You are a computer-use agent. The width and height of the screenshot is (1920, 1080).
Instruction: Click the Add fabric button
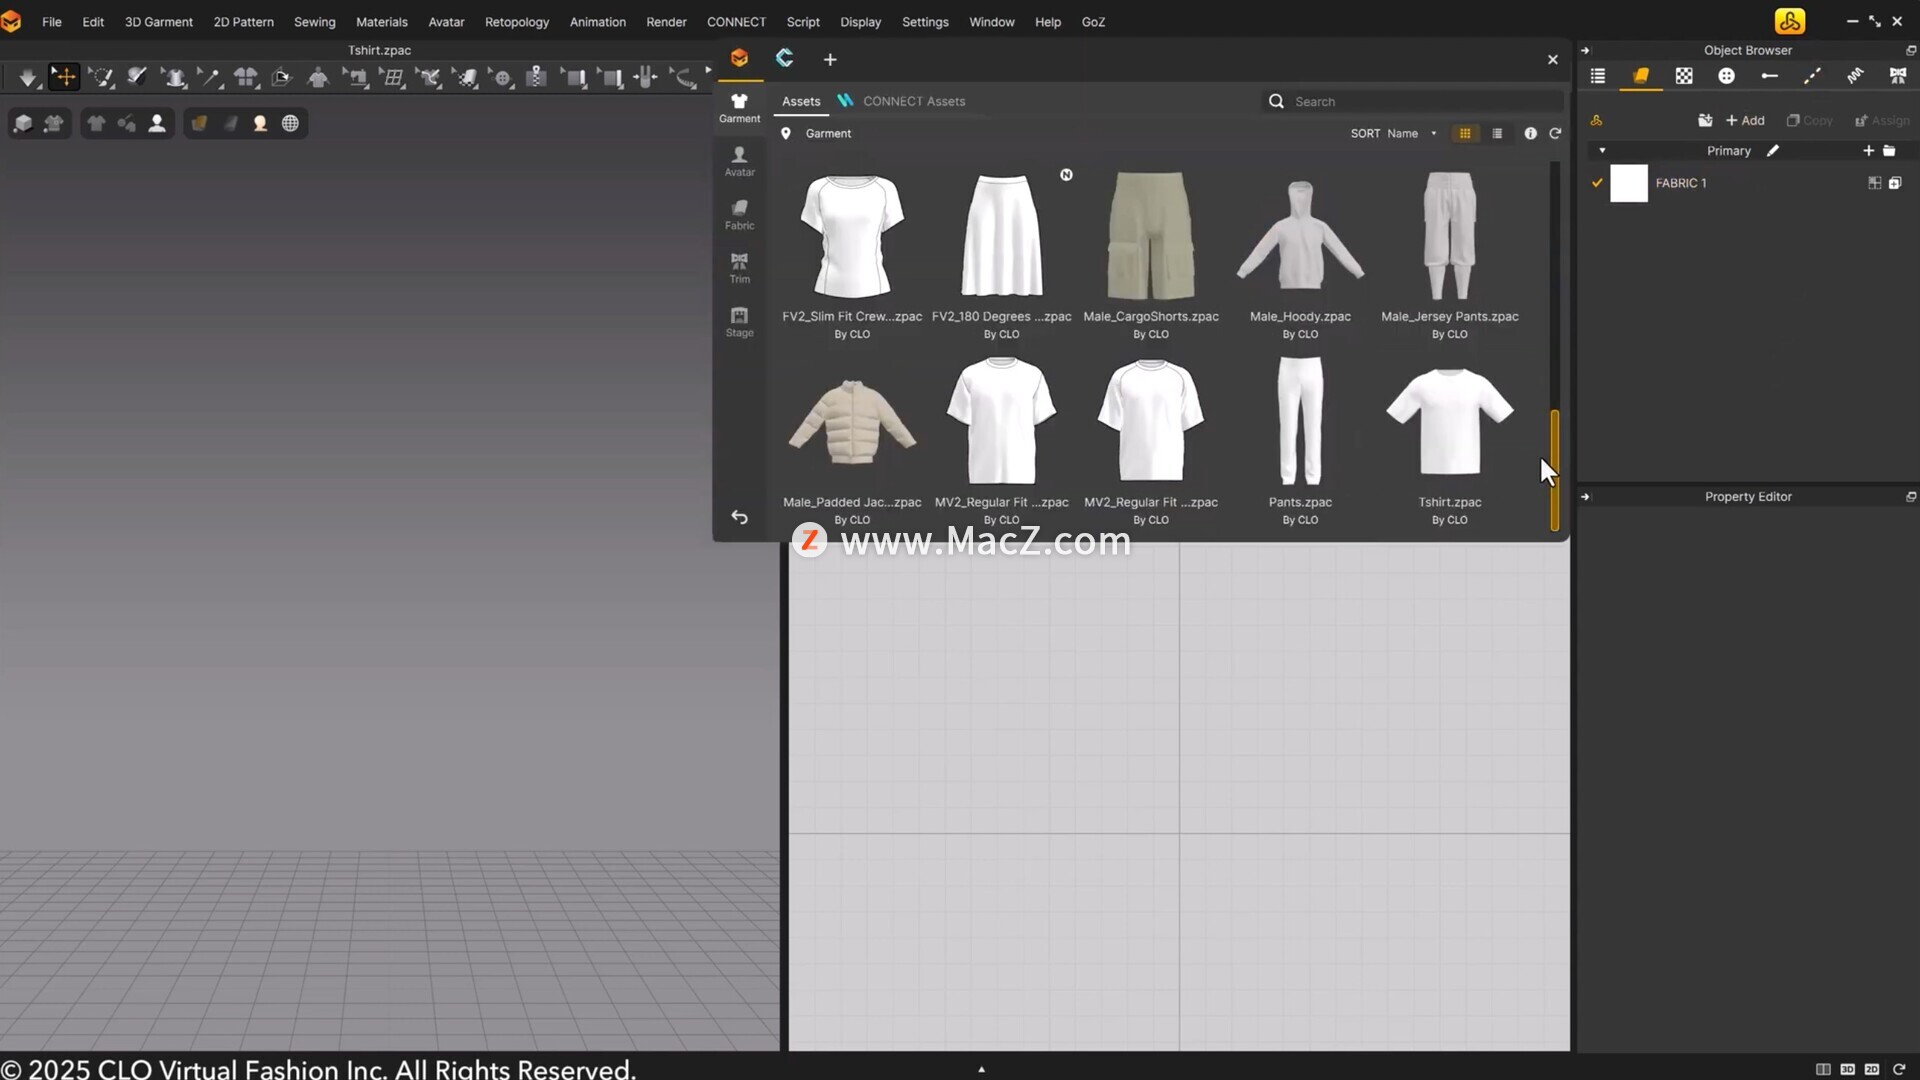[1745, 120]
